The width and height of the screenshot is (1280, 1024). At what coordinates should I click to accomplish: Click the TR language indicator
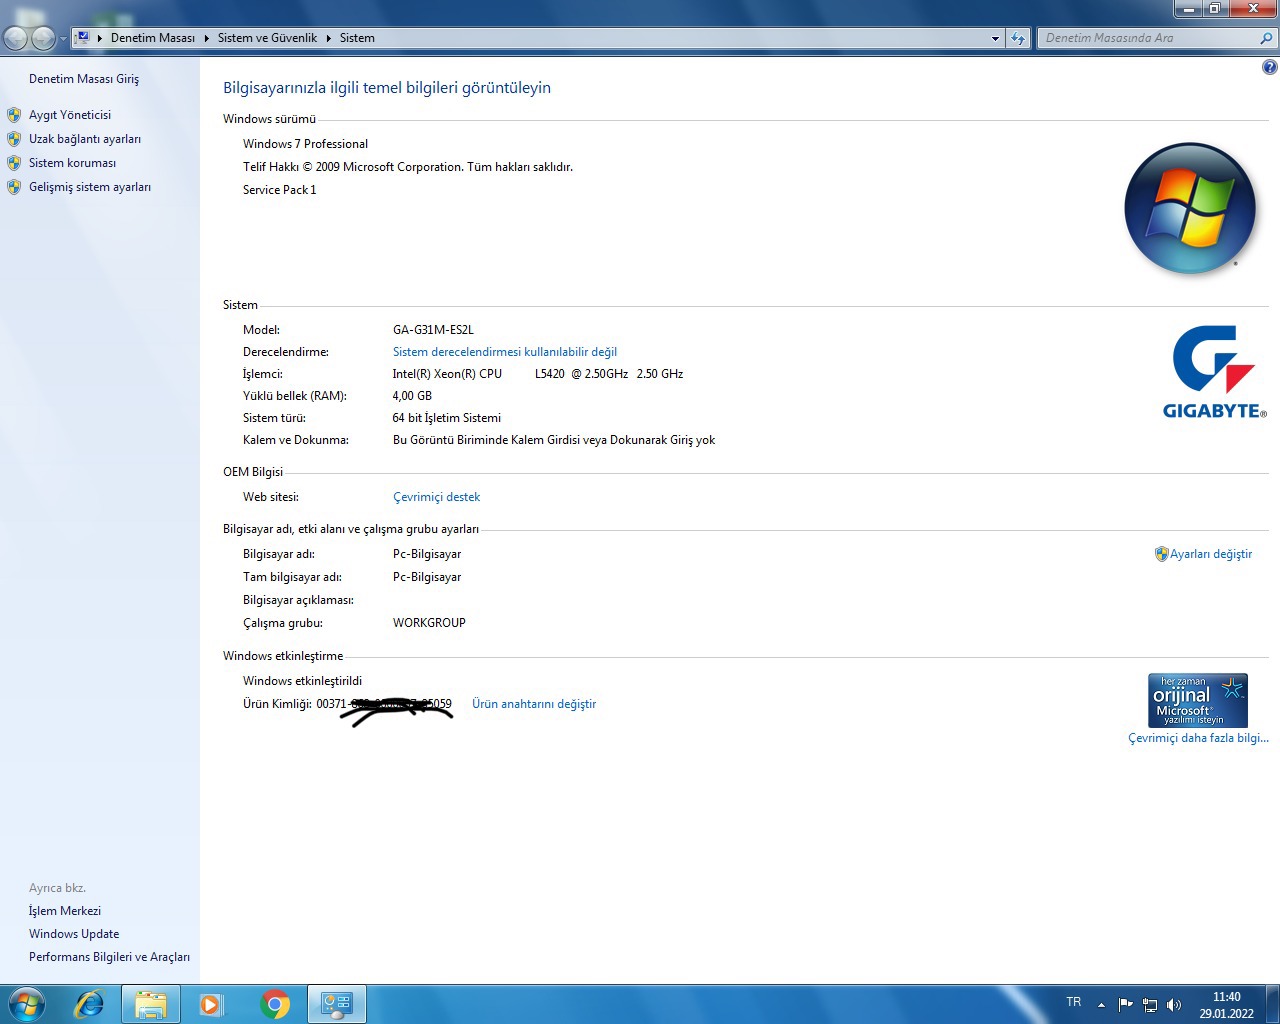1073,1002
